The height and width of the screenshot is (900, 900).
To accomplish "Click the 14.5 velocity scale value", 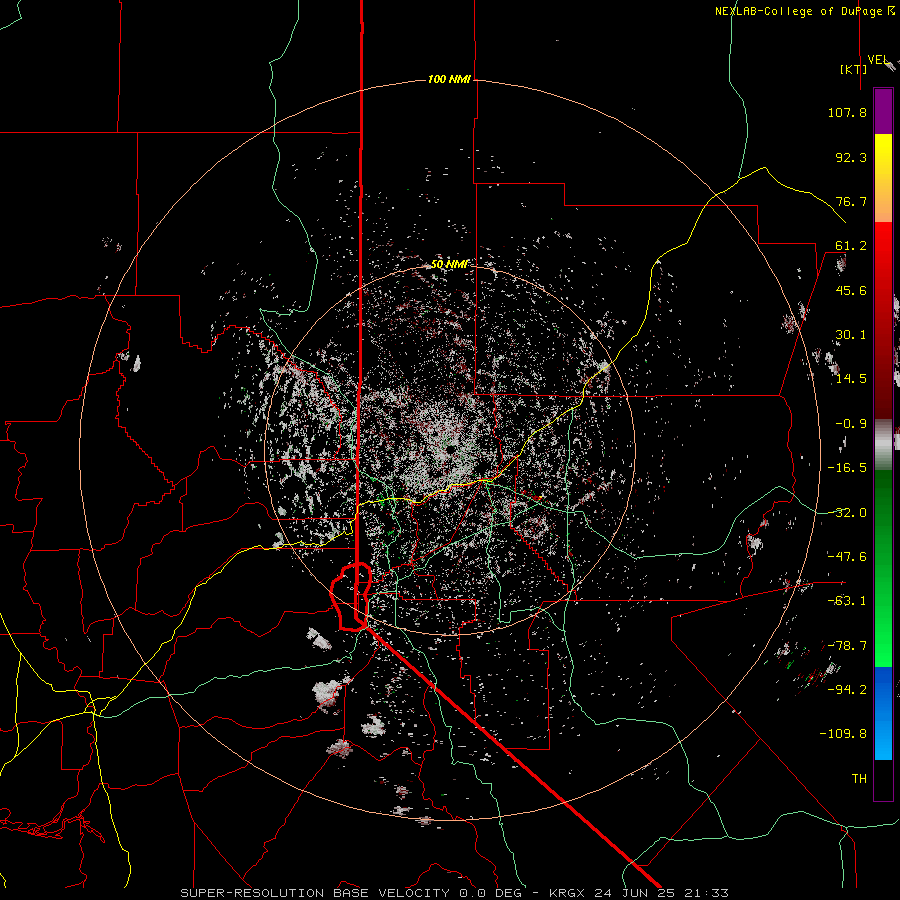I will tap(851, 379).
